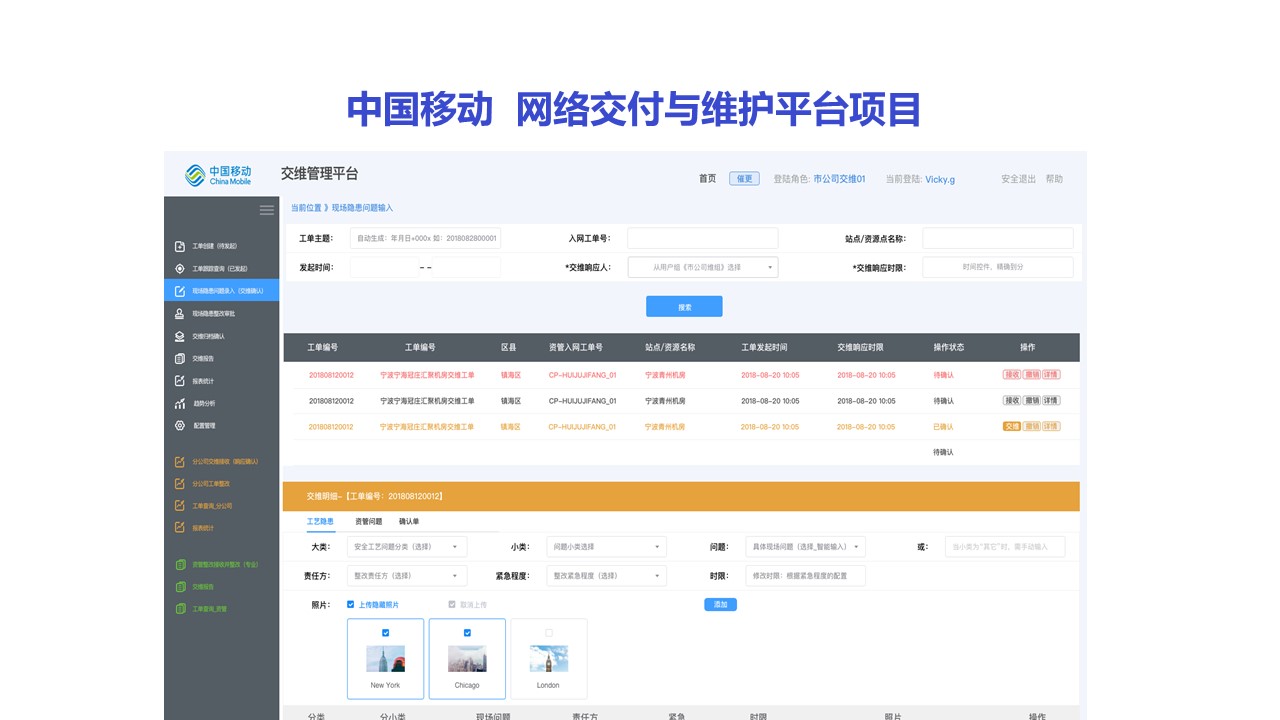
Task: Click 现场隐患问题输入 breadcrumb text
Action: [362, 208]
